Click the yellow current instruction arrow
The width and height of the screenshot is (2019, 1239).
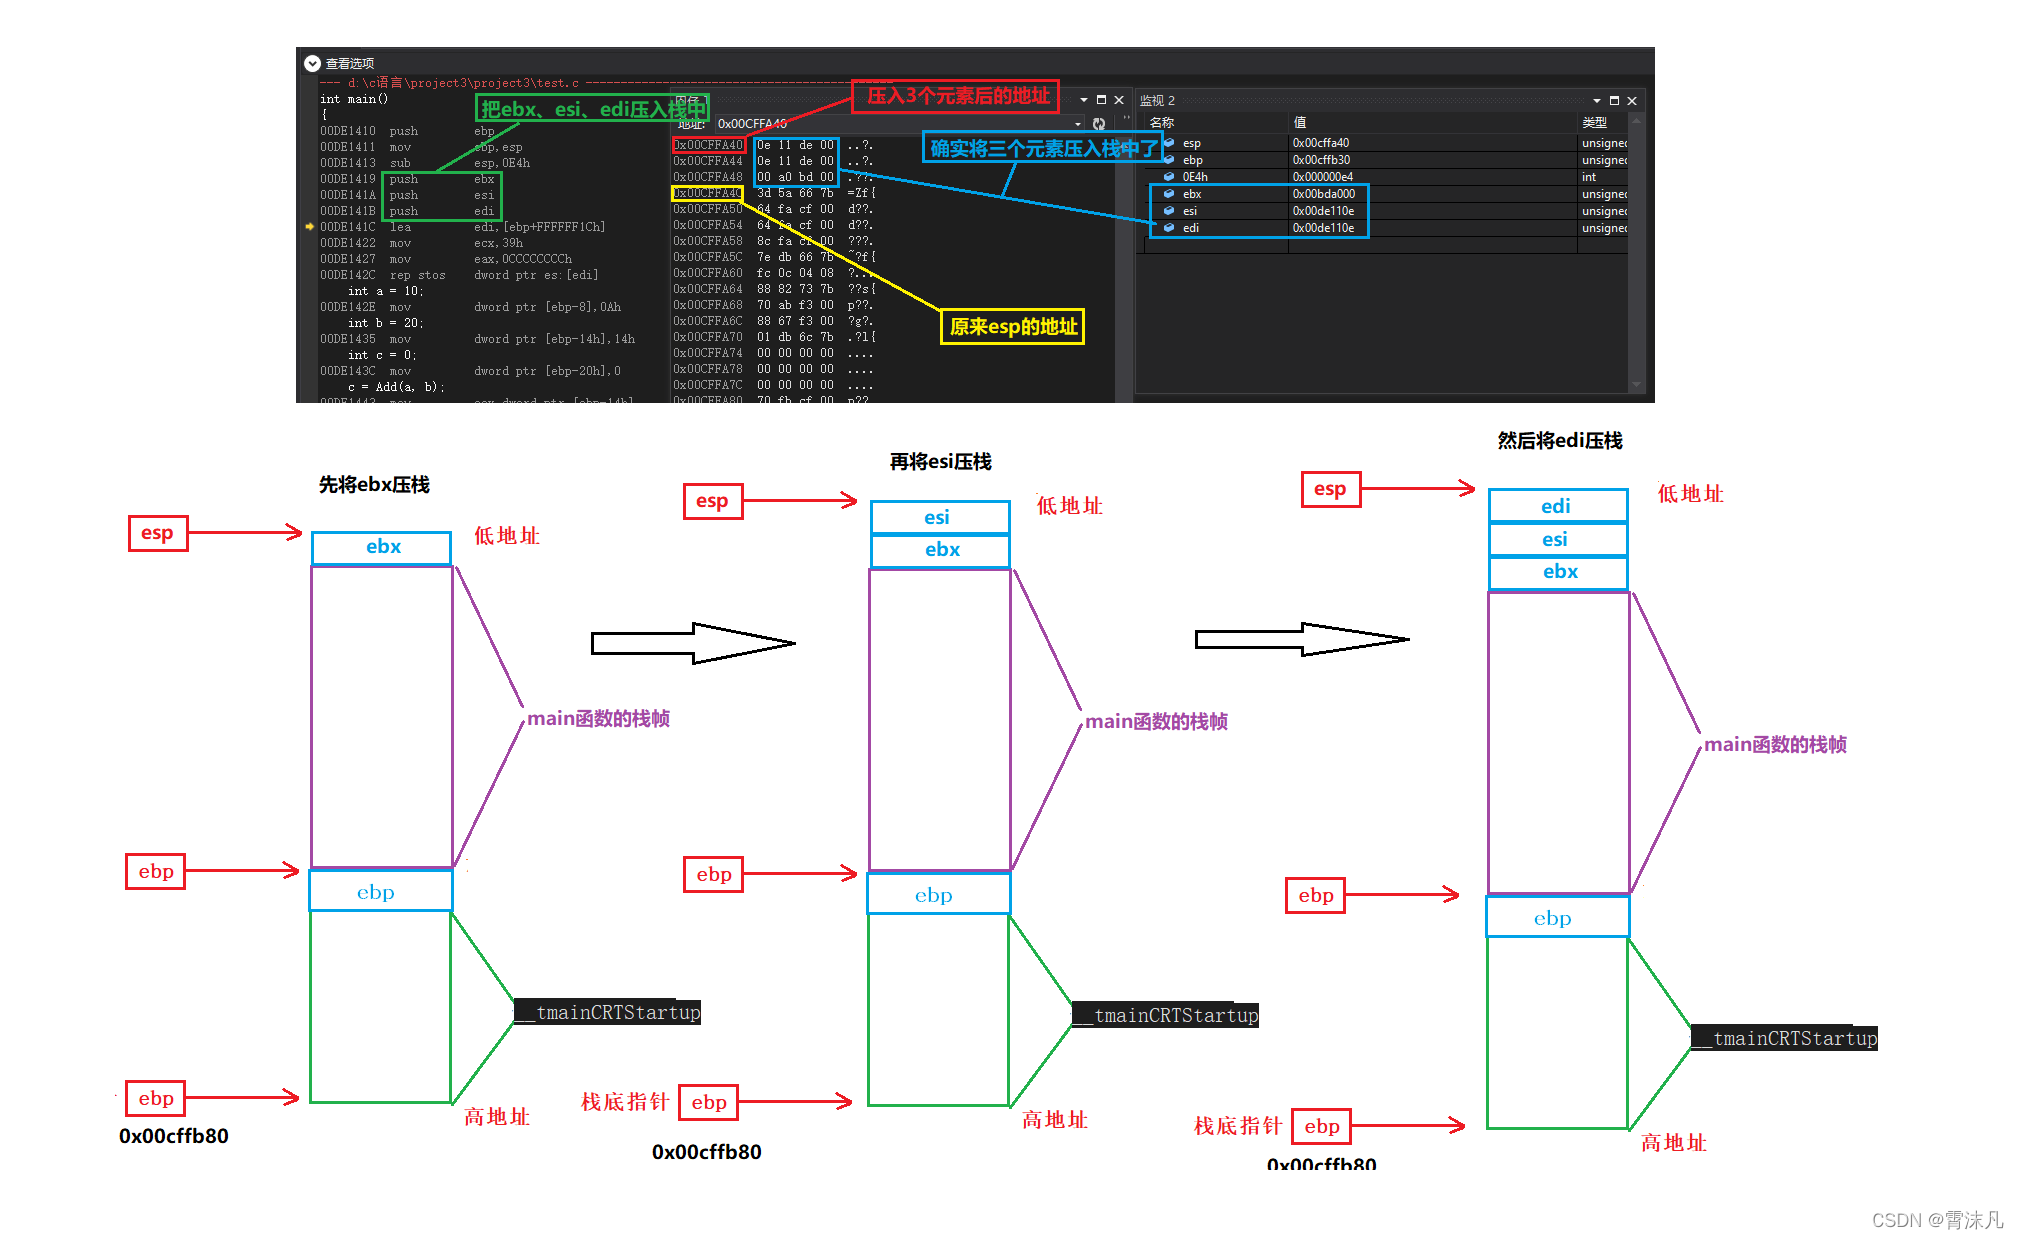click(x=310, y=227)
